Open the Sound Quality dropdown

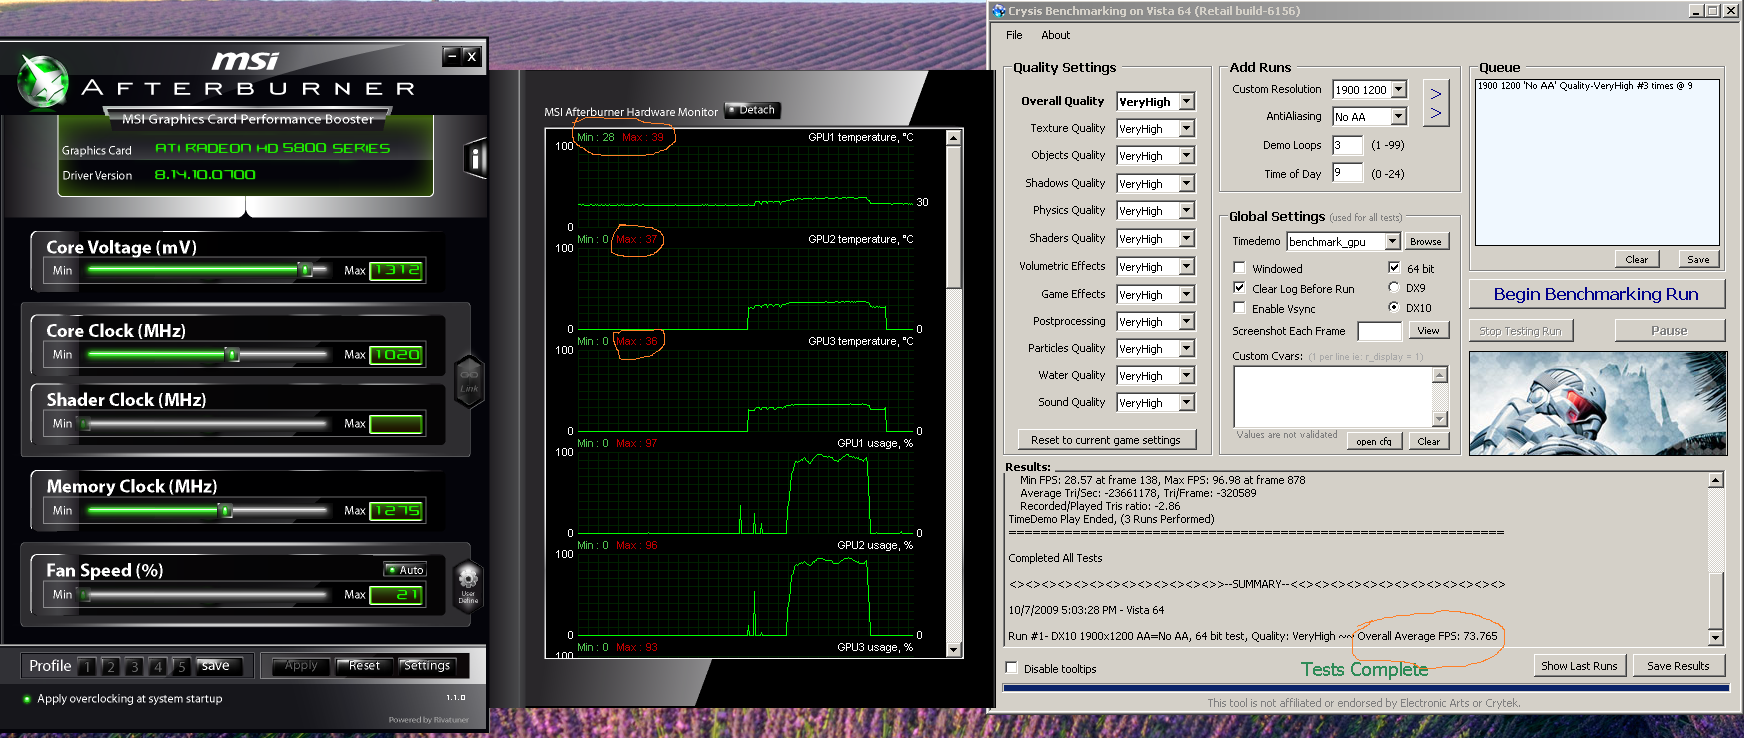click(x=1186, y=403)
